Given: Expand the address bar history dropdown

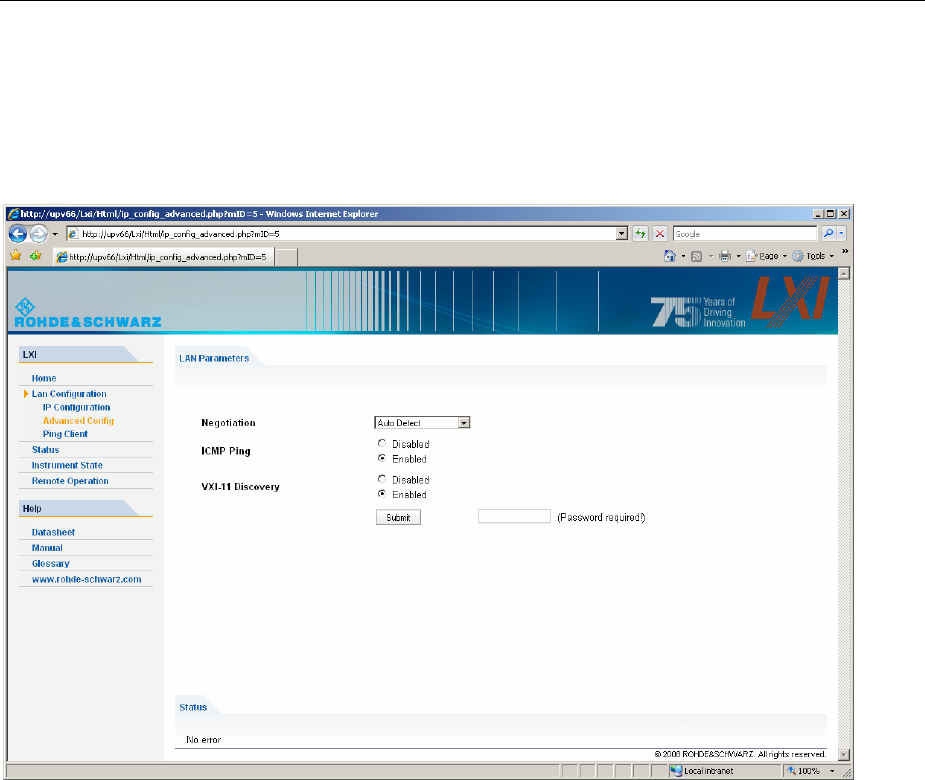Looking at the screenshot, I should tap(622, 234).
